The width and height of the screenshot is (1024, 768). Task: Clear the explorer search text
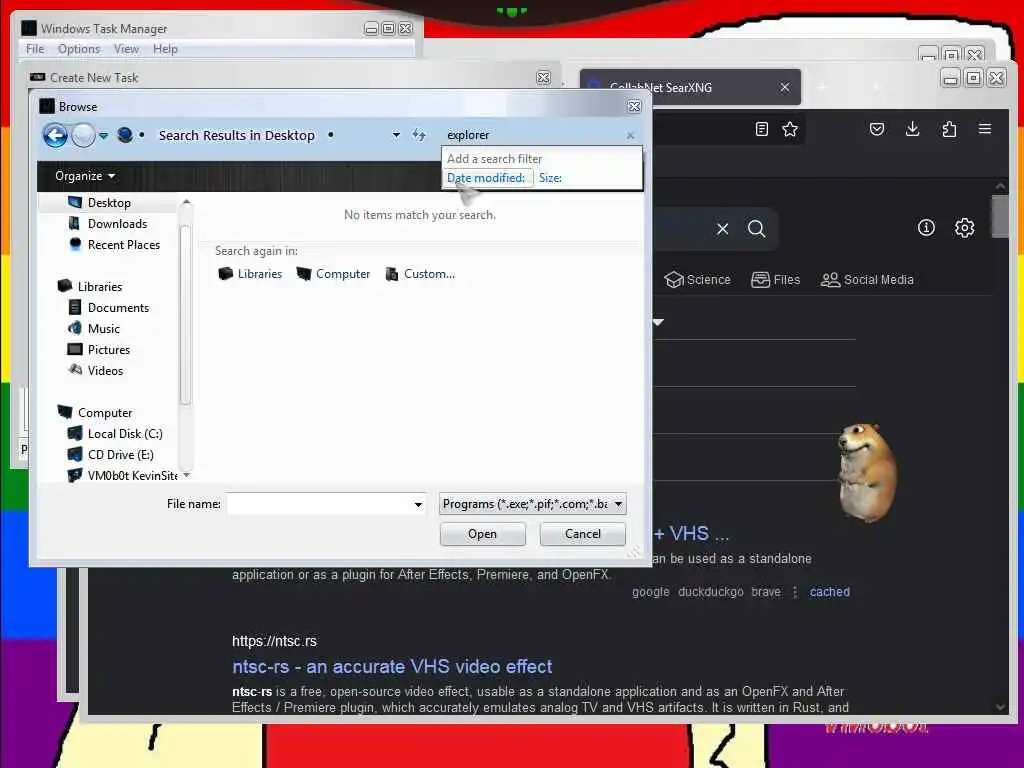coord(630,135)
